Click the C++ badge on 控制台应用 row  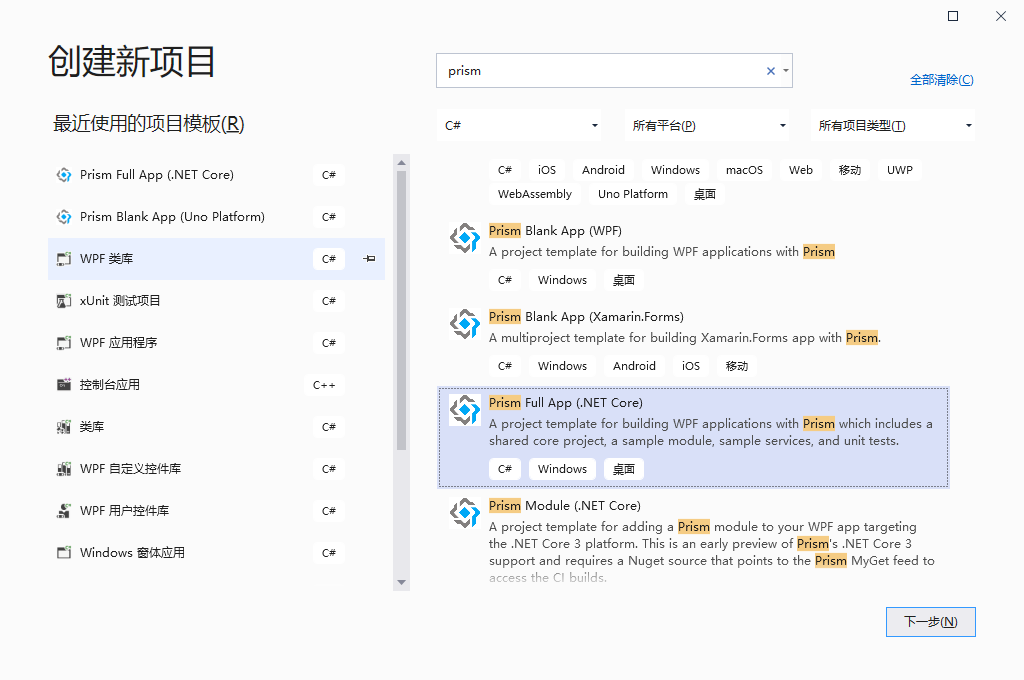tap(324, 385)
